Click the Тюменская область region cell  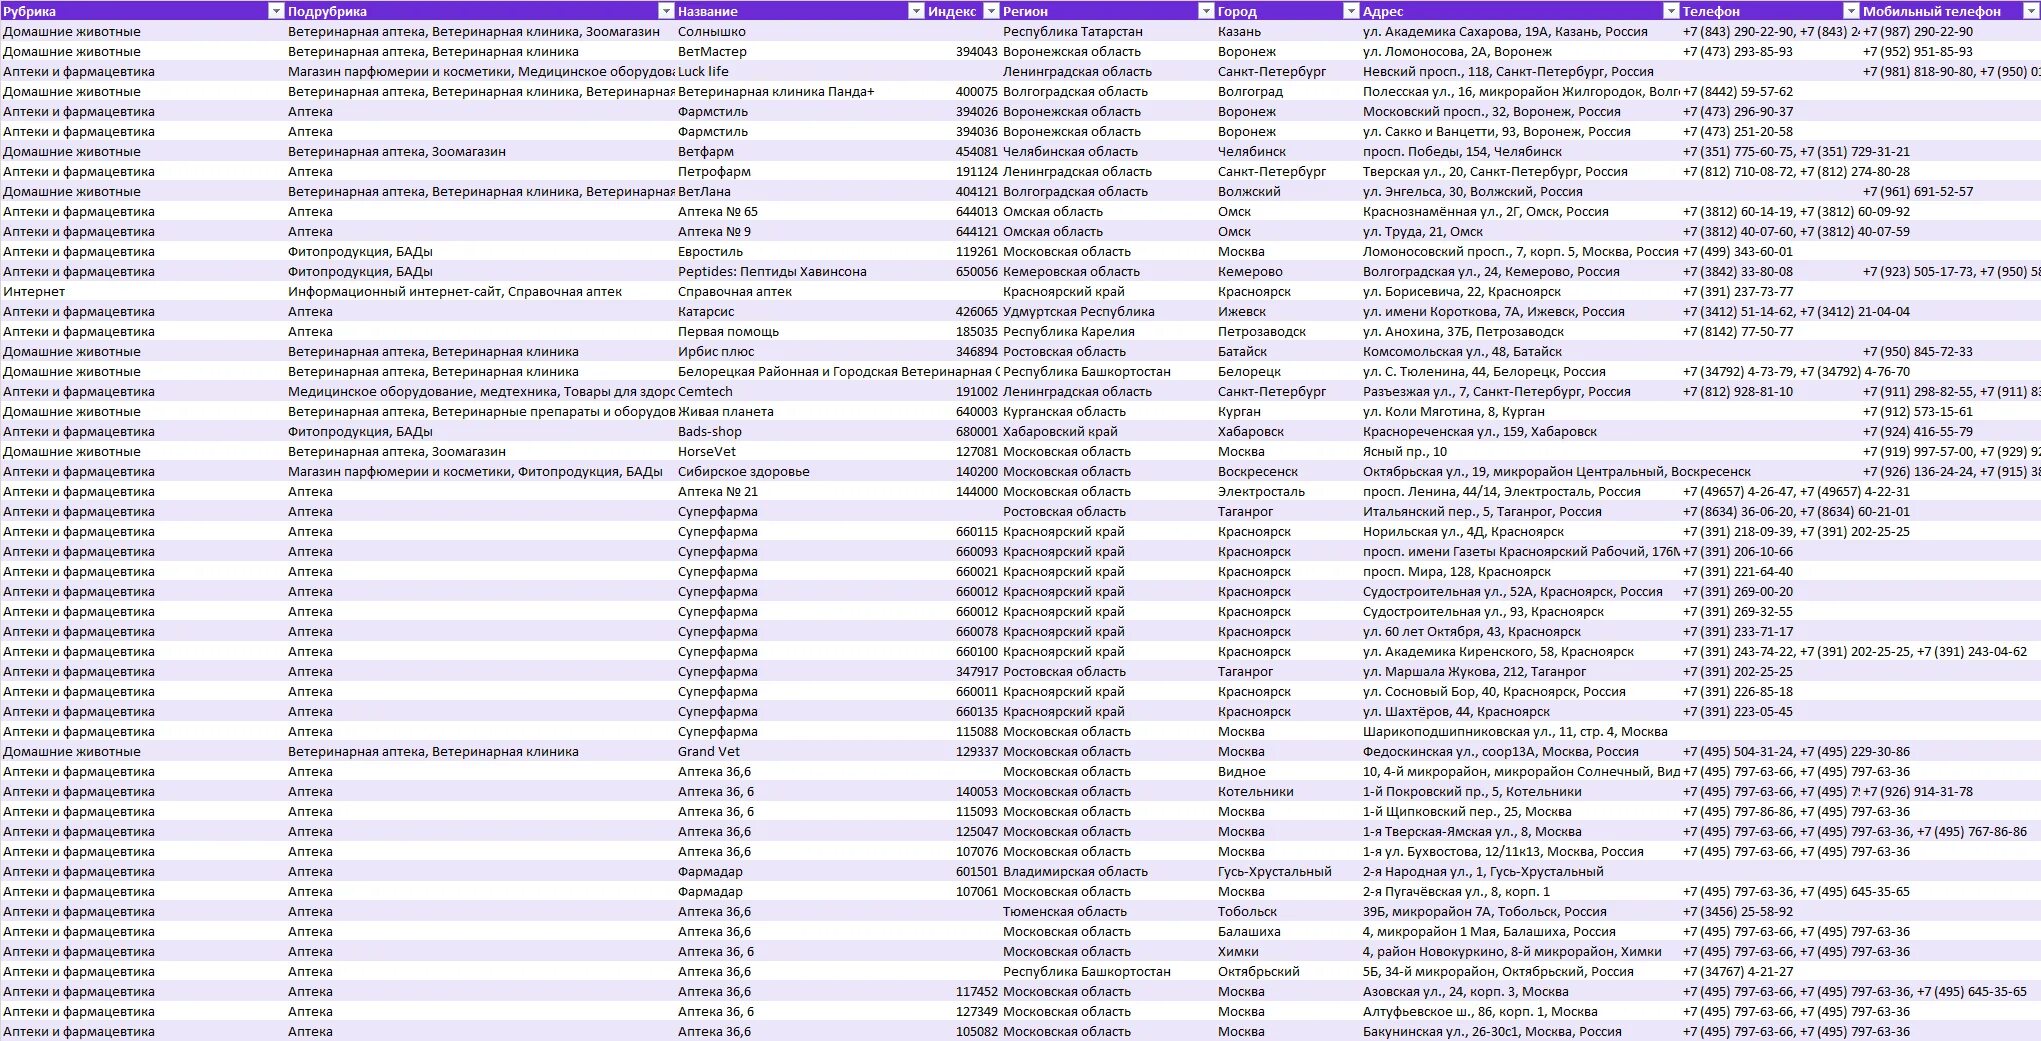pyautogui.click(x=1107, y=911)
